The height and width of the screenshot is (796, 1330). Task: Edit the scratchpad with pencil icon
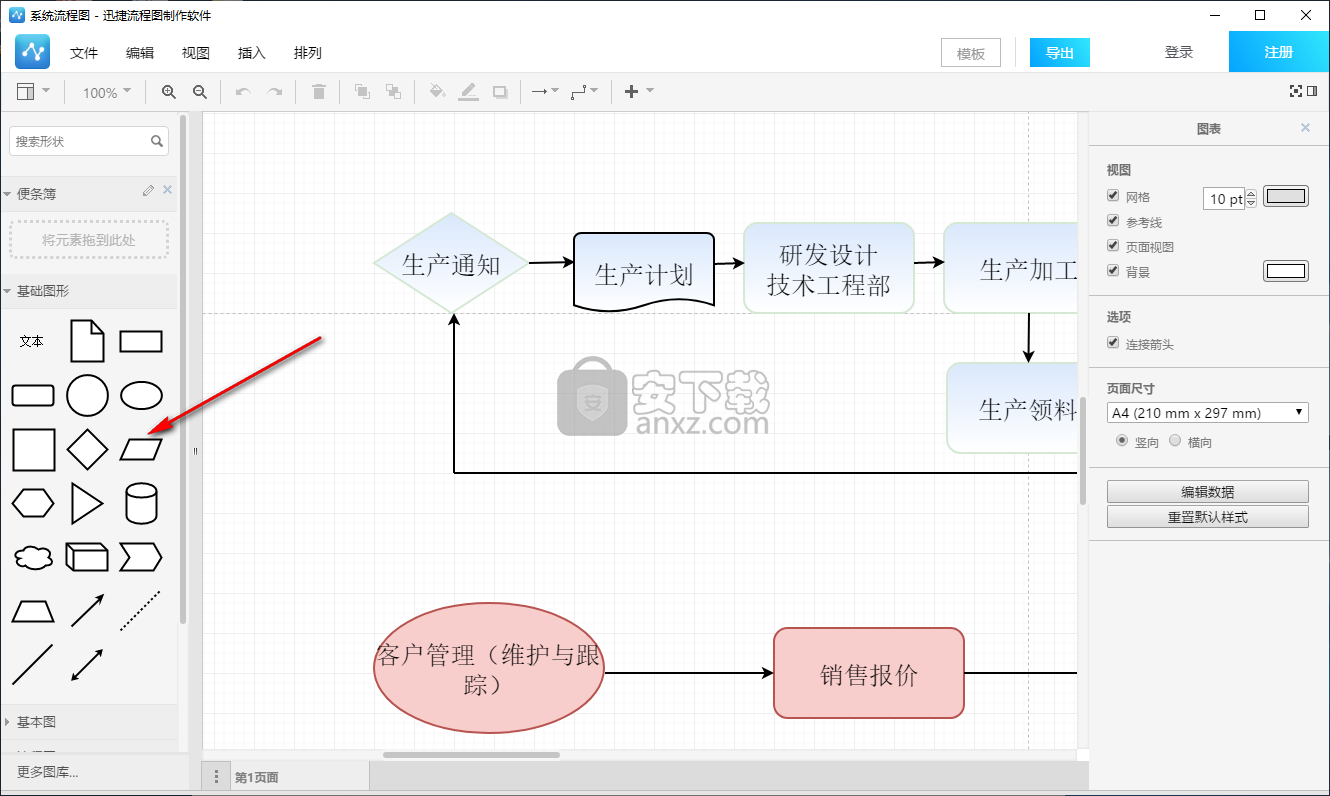click(x=148, y=190)
